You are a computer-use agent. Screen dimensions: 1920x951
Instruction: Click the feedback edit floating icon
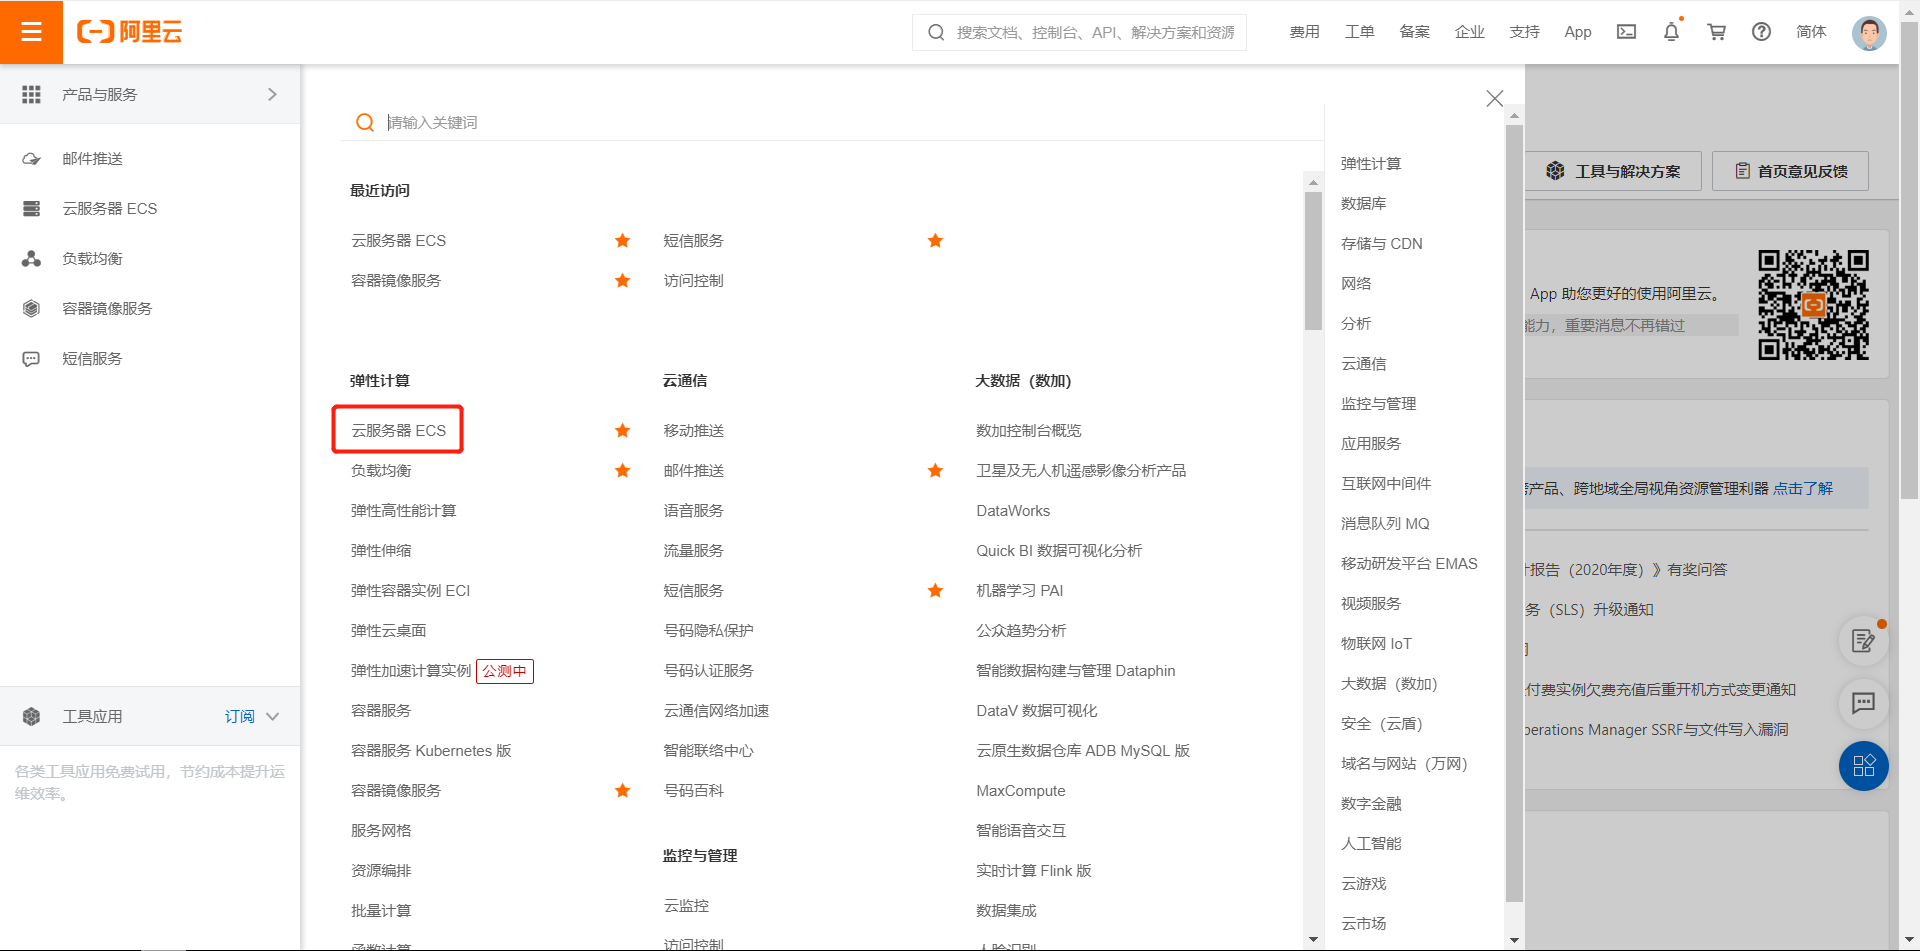(x=1864, y=641)
